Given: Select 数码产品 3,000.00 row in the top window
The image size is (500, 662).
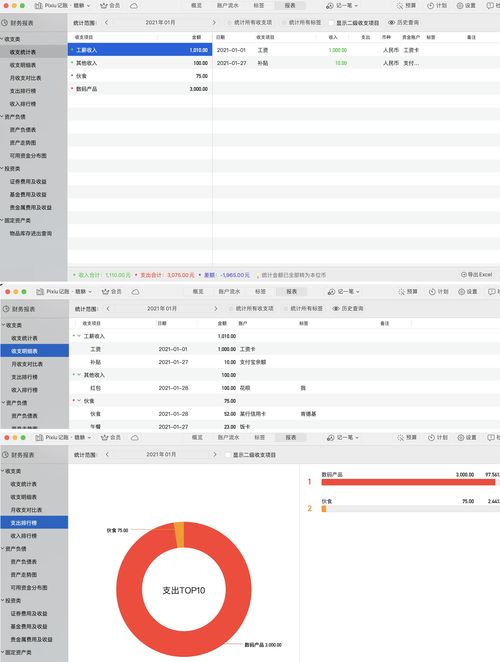Looking at the screenshot, I should tap(140, 89).
